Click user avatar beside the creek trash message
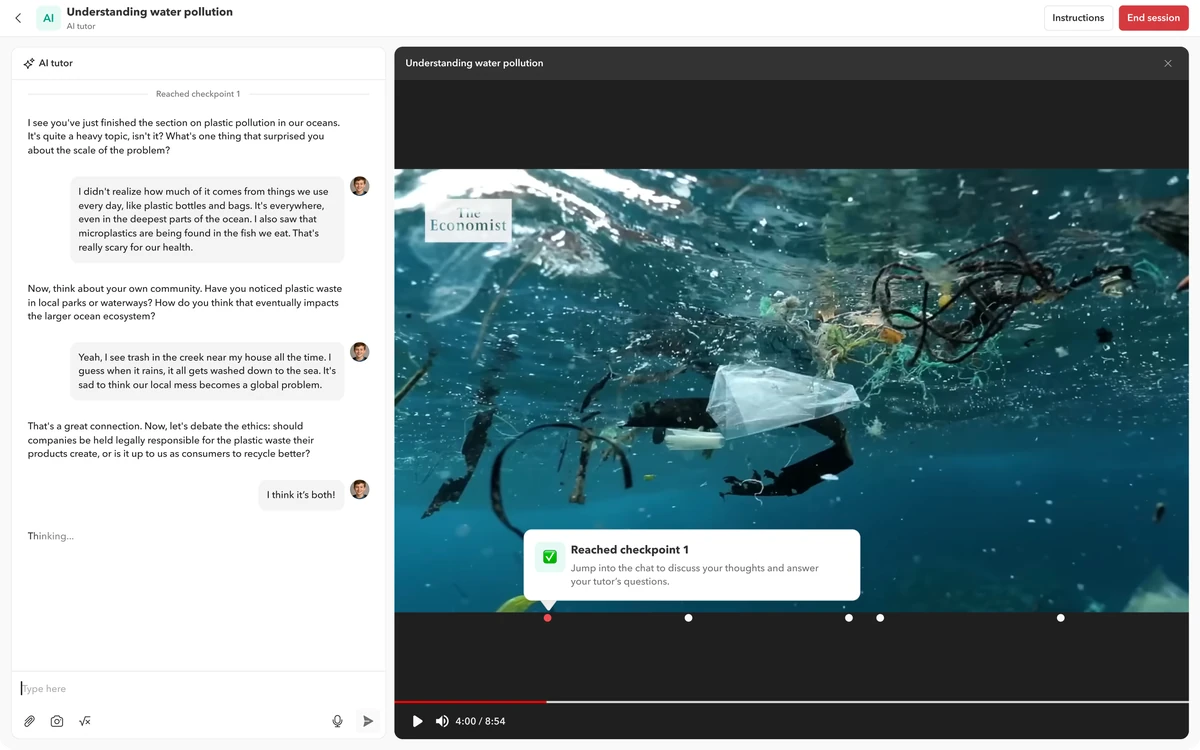Viewport: 1200px width, 750px height. pos(360,352)
